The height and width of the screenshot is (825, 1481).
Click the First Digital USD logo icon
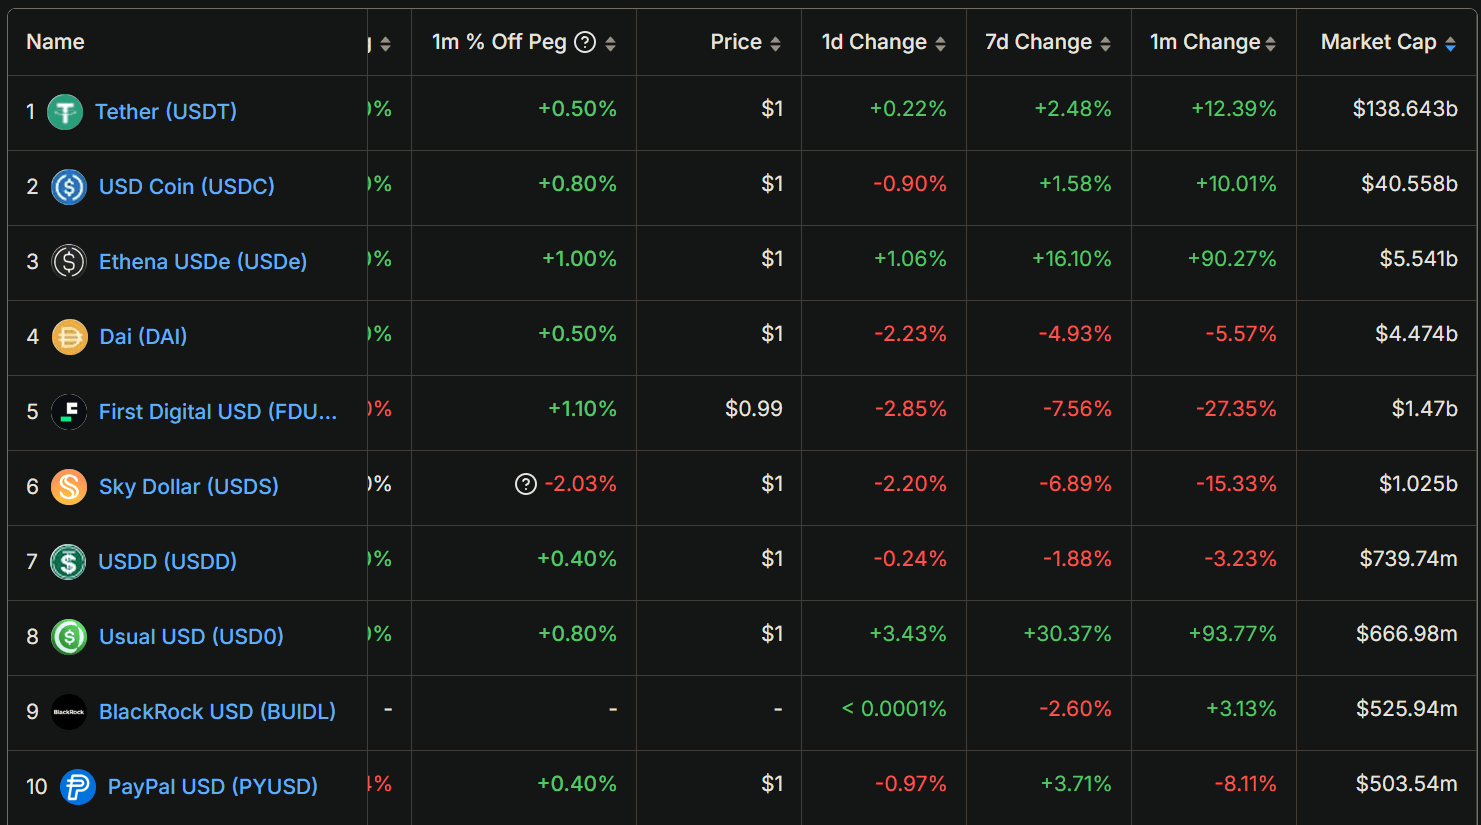coord(69,412)
